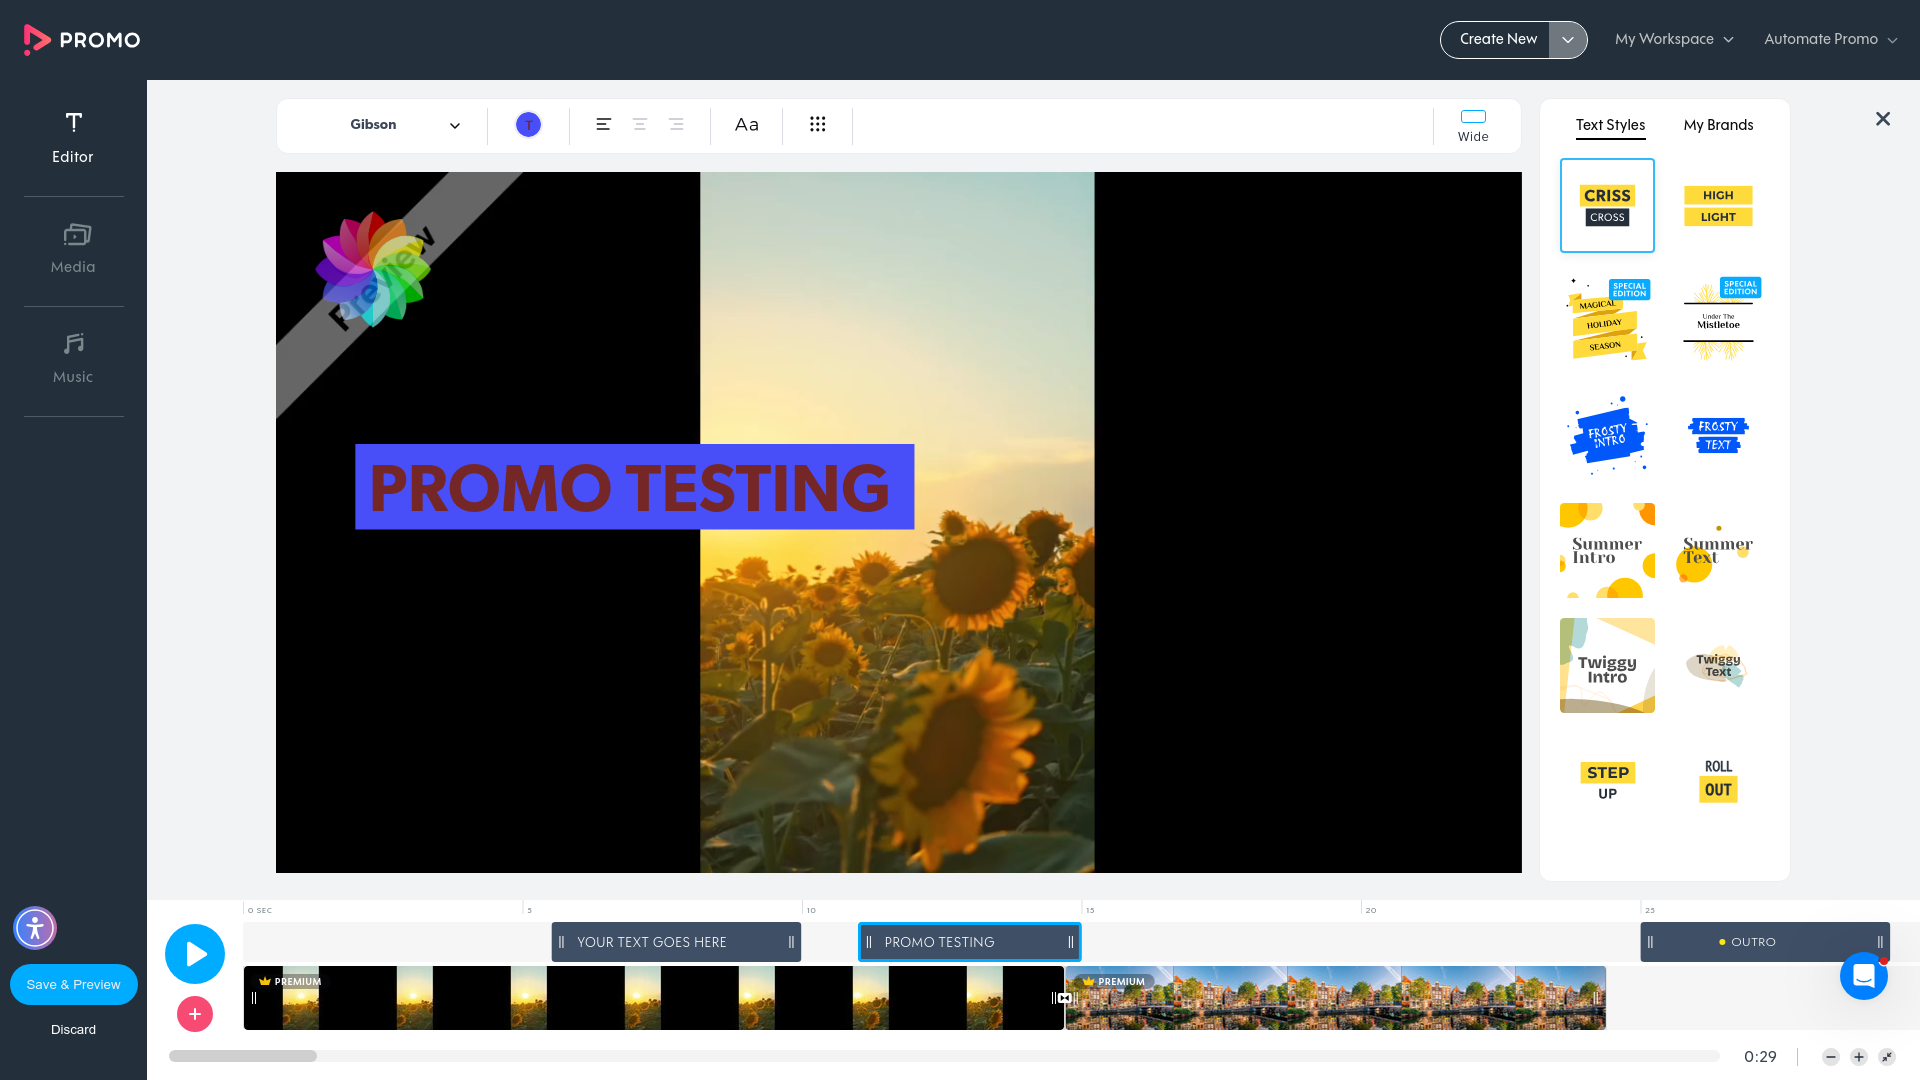Select the Editor panel in the sidebar

73,137
